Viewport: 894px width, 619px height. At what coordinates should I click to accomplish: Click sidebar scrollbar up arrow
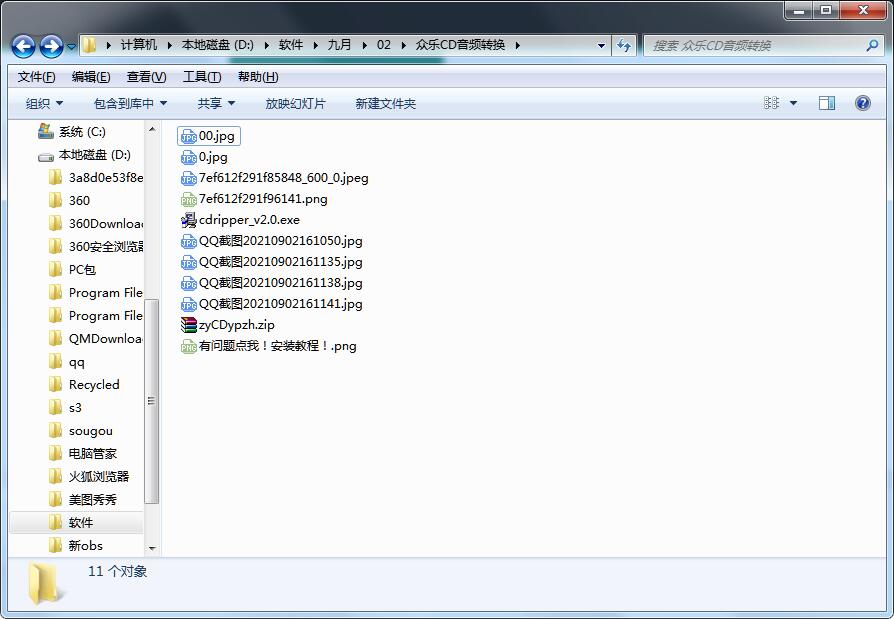(152, 130)
